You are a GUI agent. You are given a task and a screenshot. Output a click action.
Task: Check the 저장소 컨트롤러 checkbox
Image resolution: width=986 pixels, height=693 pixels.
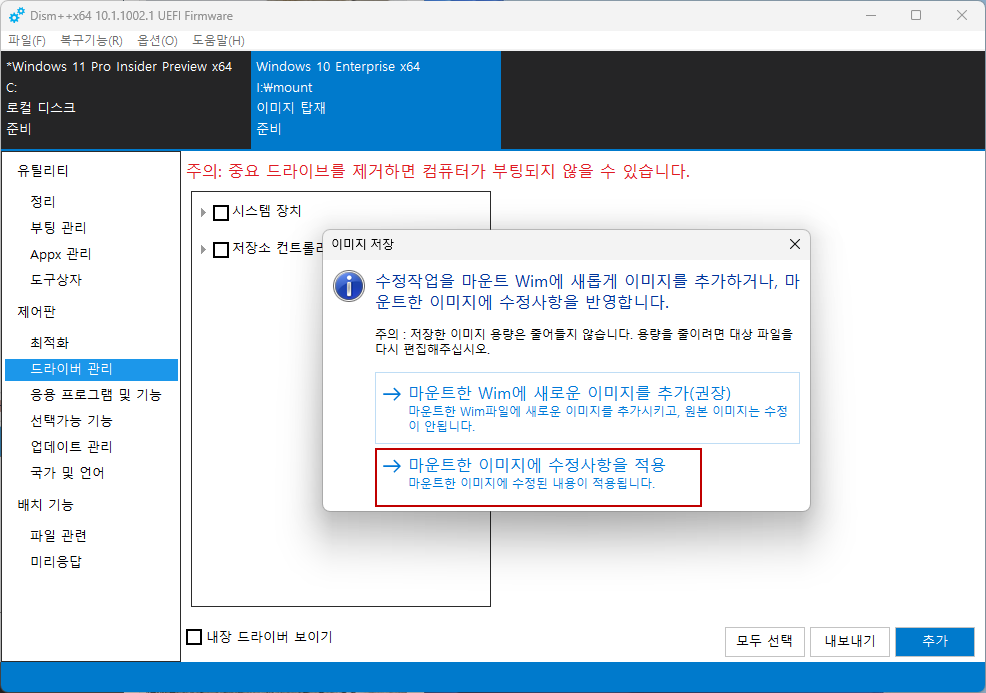click(221, 250)
